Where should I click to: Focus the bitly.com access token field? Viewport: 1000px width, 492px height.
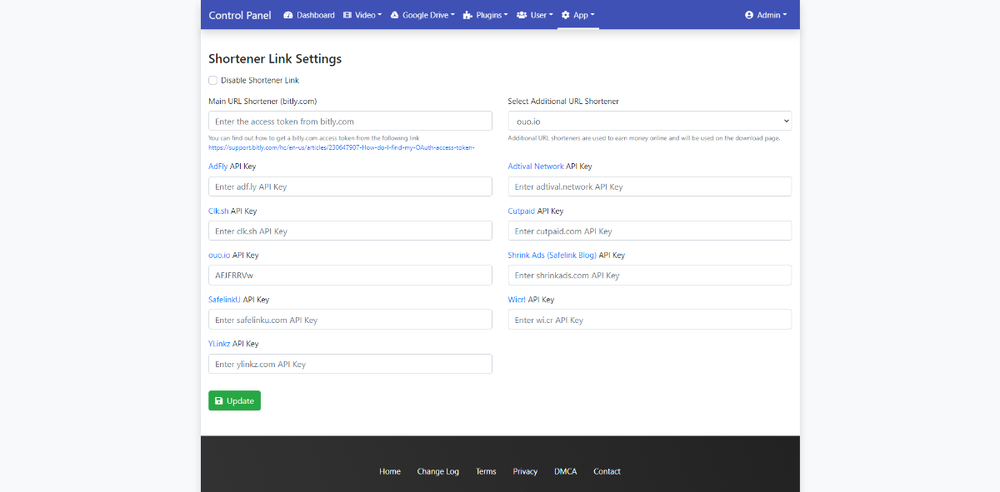pos(350,121)
